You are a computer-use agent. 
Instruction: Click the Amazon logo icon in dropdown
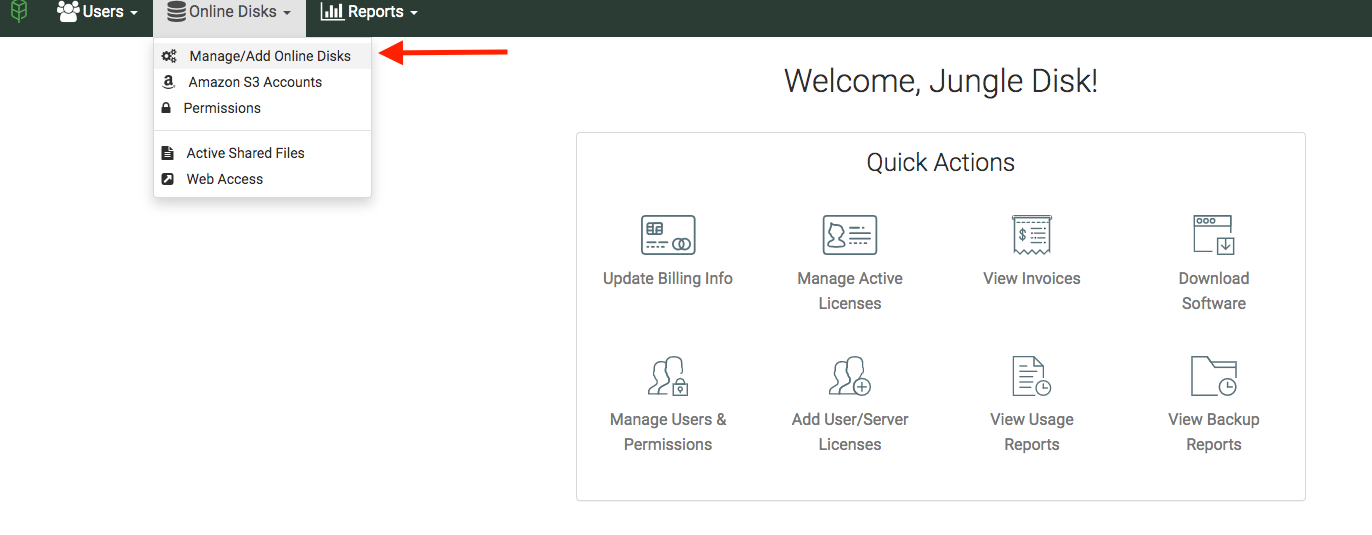tap(168, 82)
